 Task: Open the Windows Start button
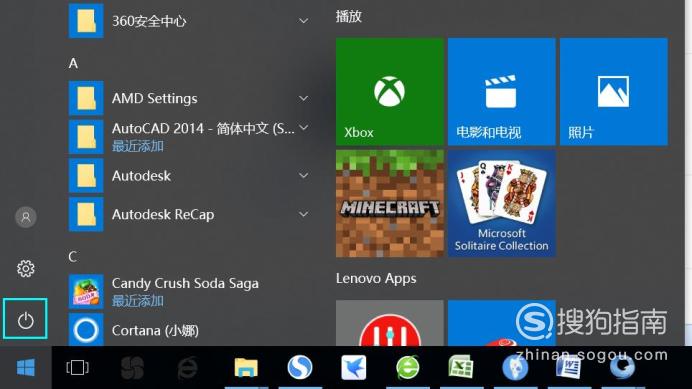tap(26, 367)
